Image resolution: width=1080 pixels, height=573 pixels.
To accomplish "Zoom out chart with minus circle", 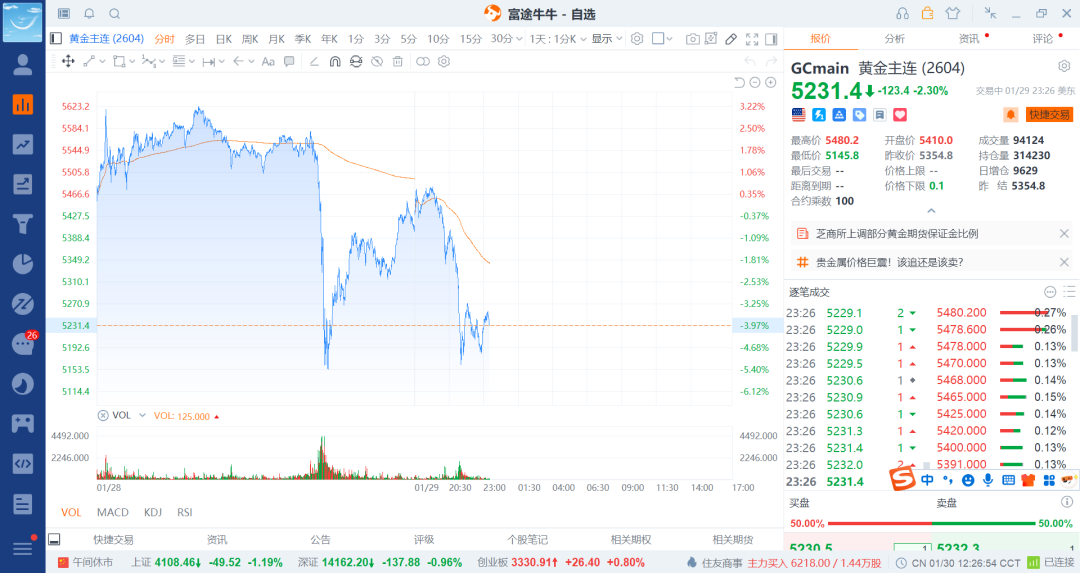I will click(755, 83).
